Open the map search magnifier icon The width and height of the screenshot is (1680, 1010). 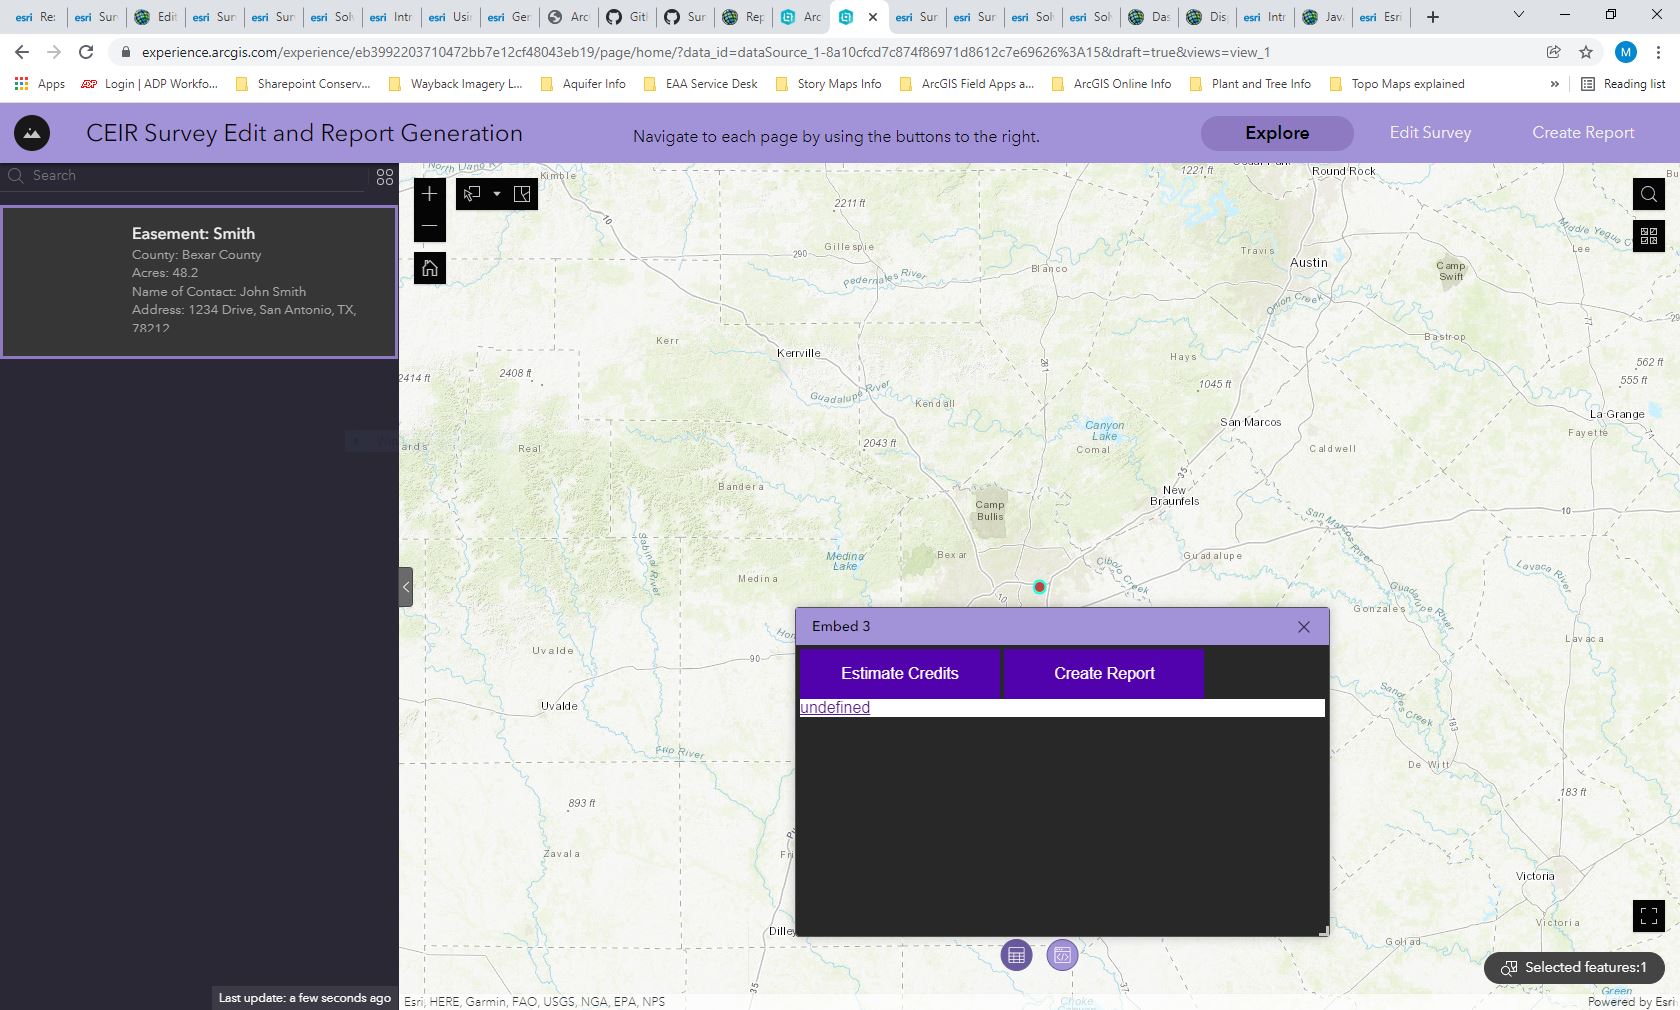coord(1648,195)
